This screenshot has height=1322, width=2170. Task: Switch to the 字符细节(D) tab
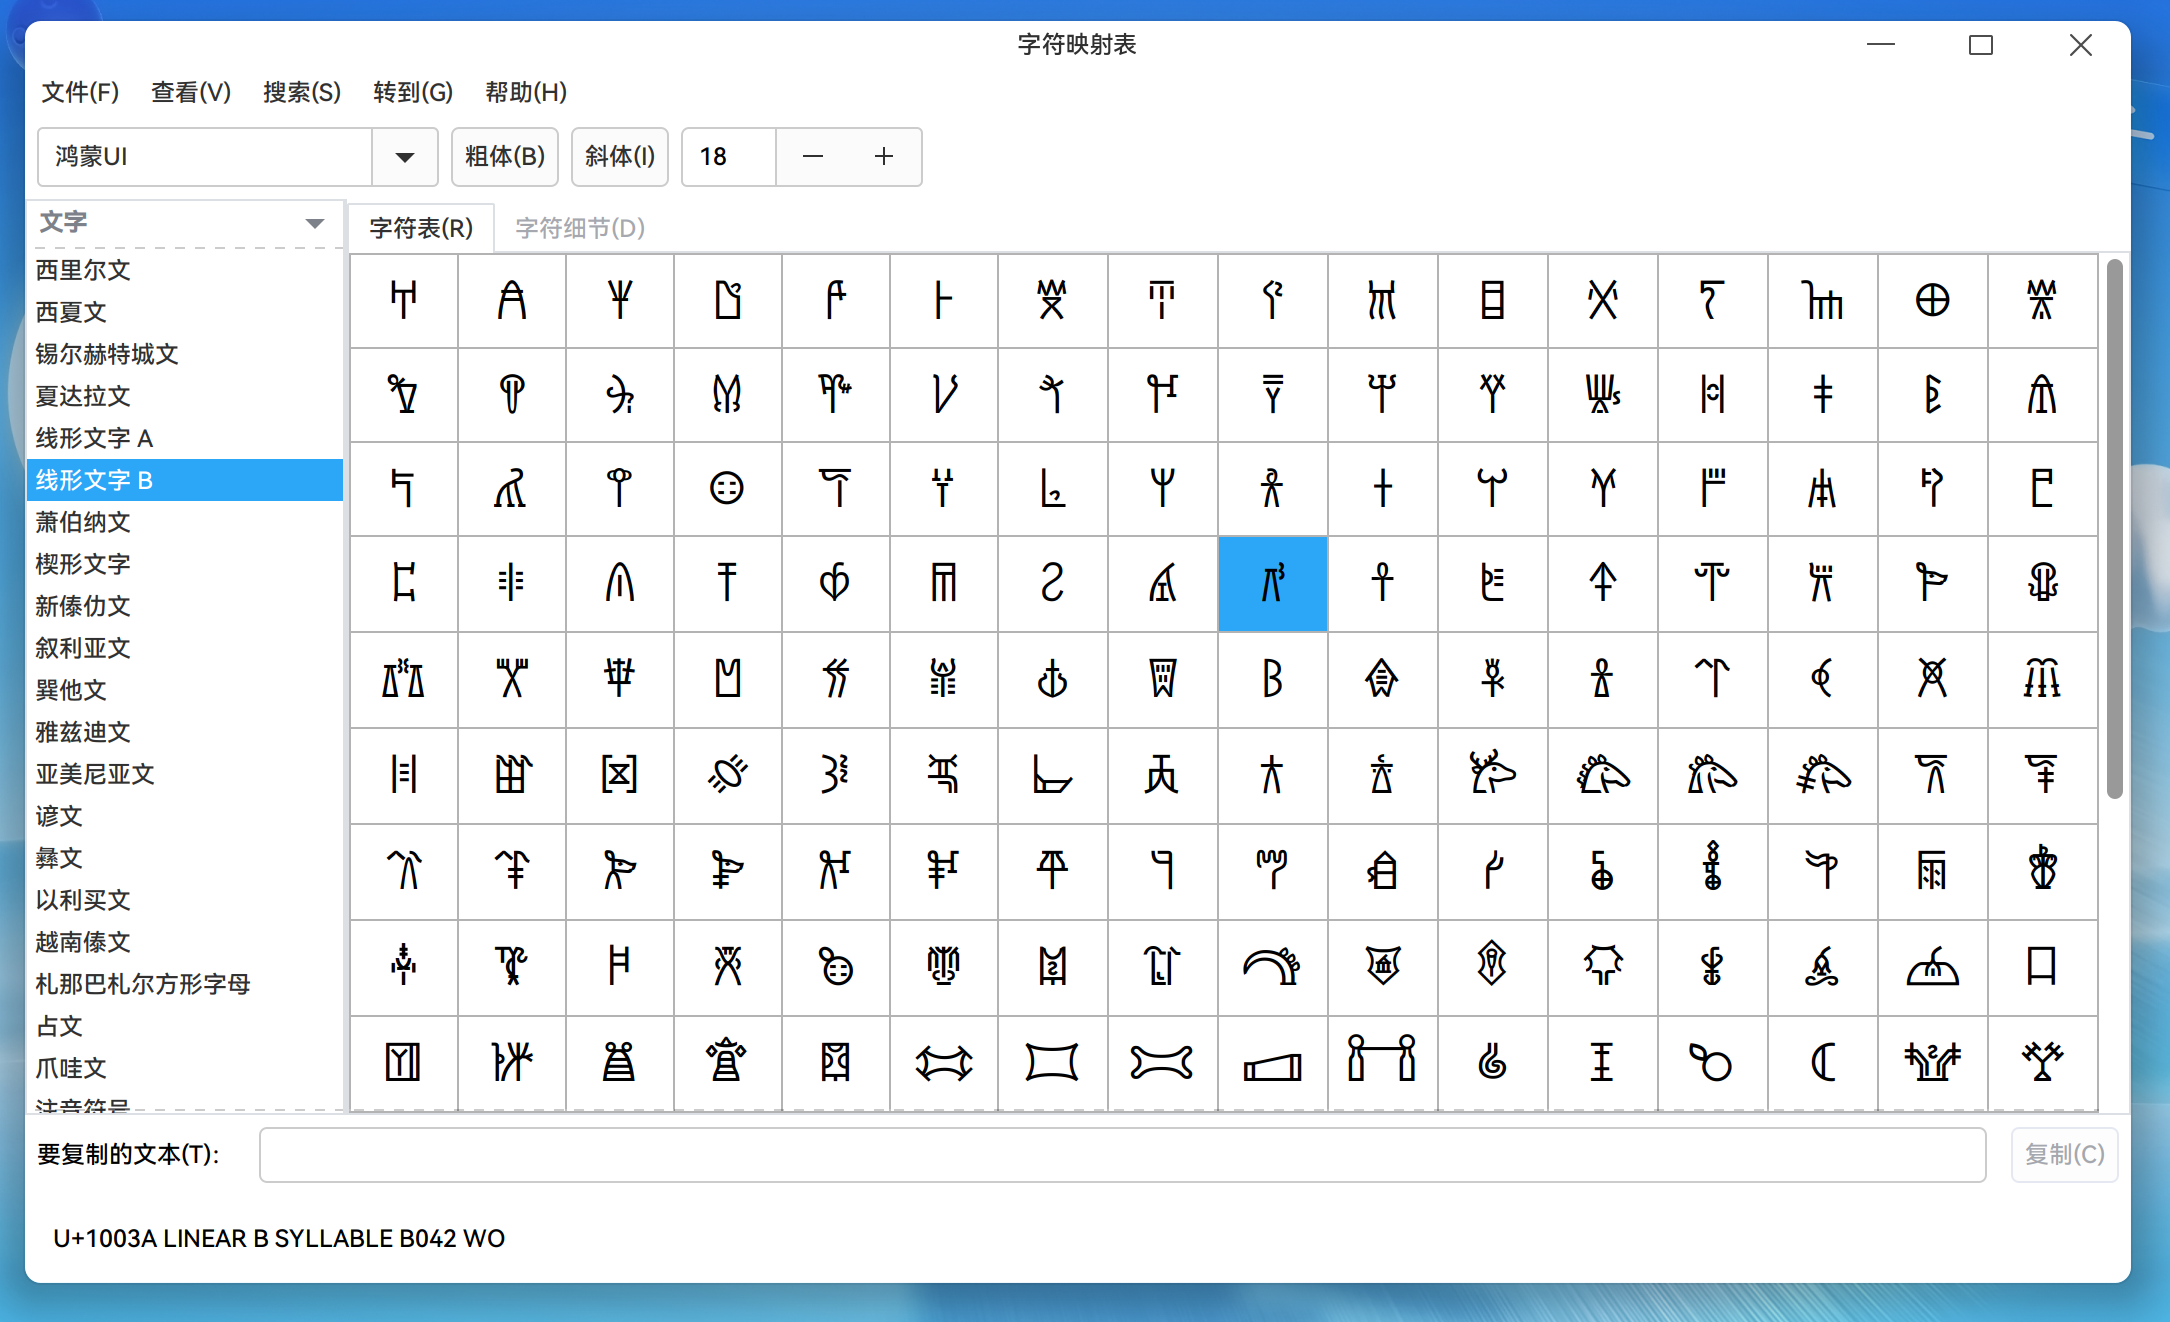click(578, 228)
